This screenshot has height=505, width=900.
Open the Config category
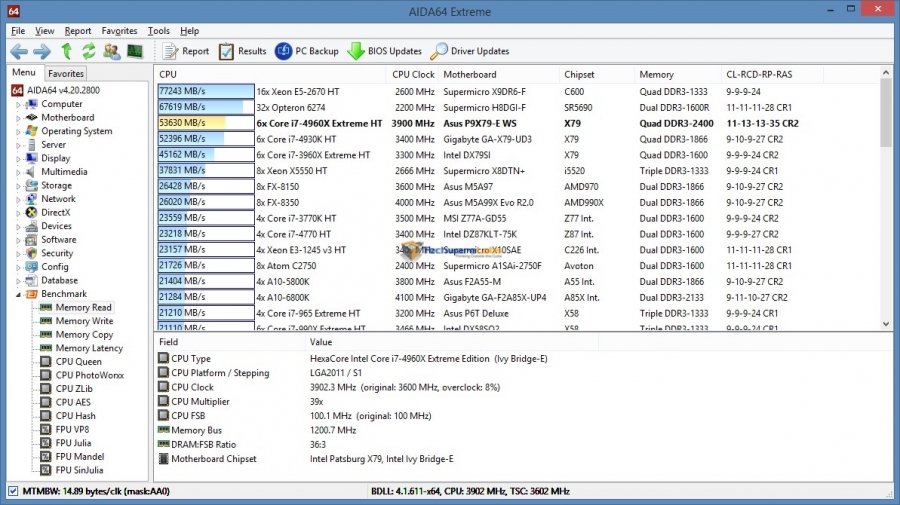point(55,267)
